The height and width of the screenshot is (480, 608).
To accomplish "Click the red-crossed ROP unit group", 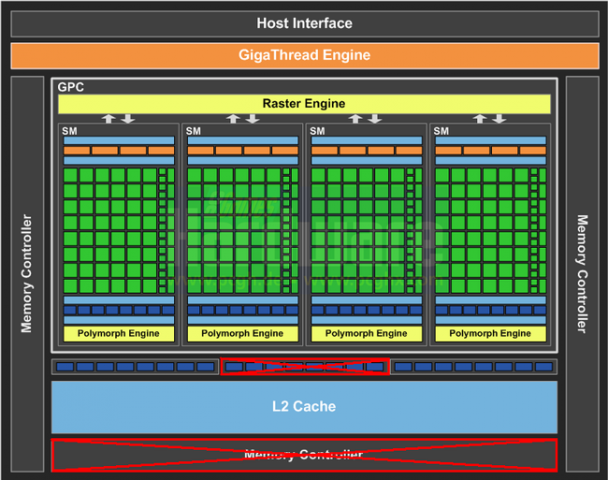I will tap(305, 366).
